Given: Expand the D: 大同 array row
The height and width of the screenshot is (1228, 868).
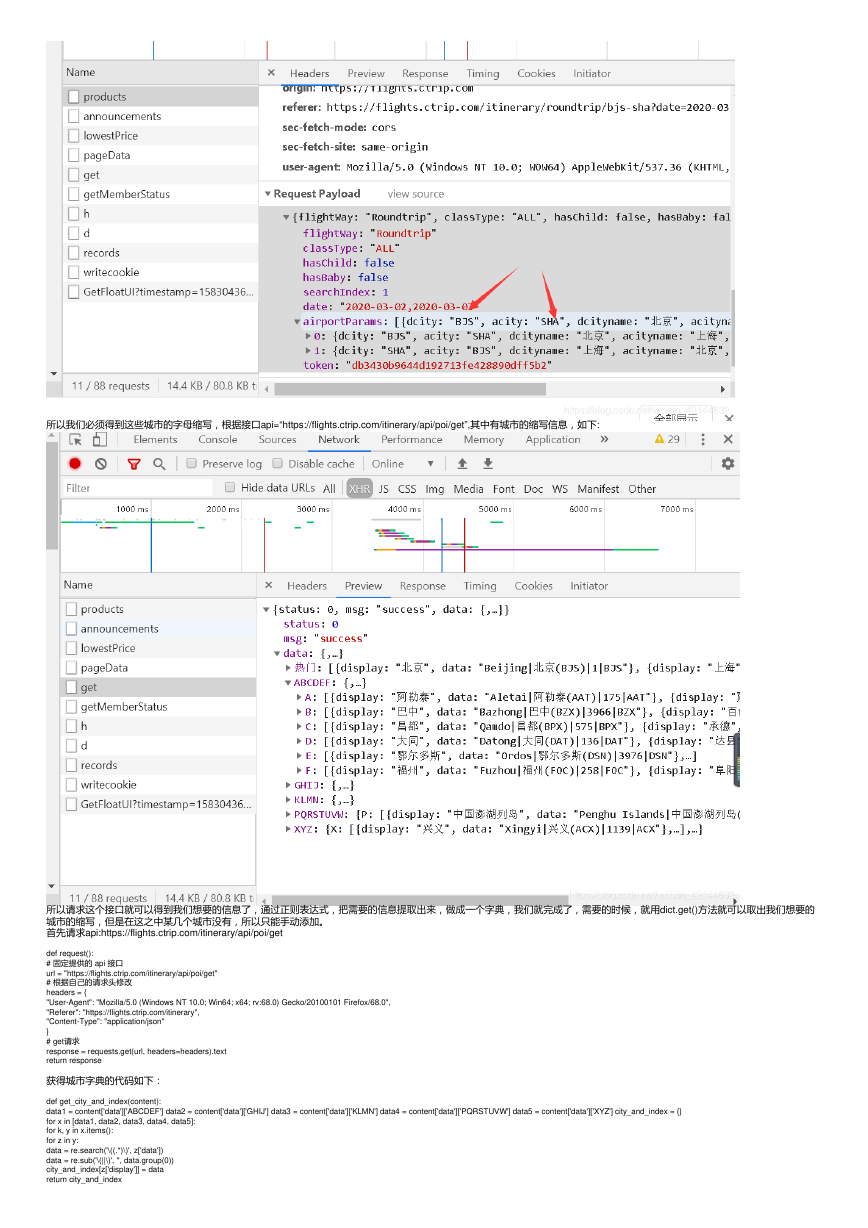Looking at the screenshot, I should 300,742.
